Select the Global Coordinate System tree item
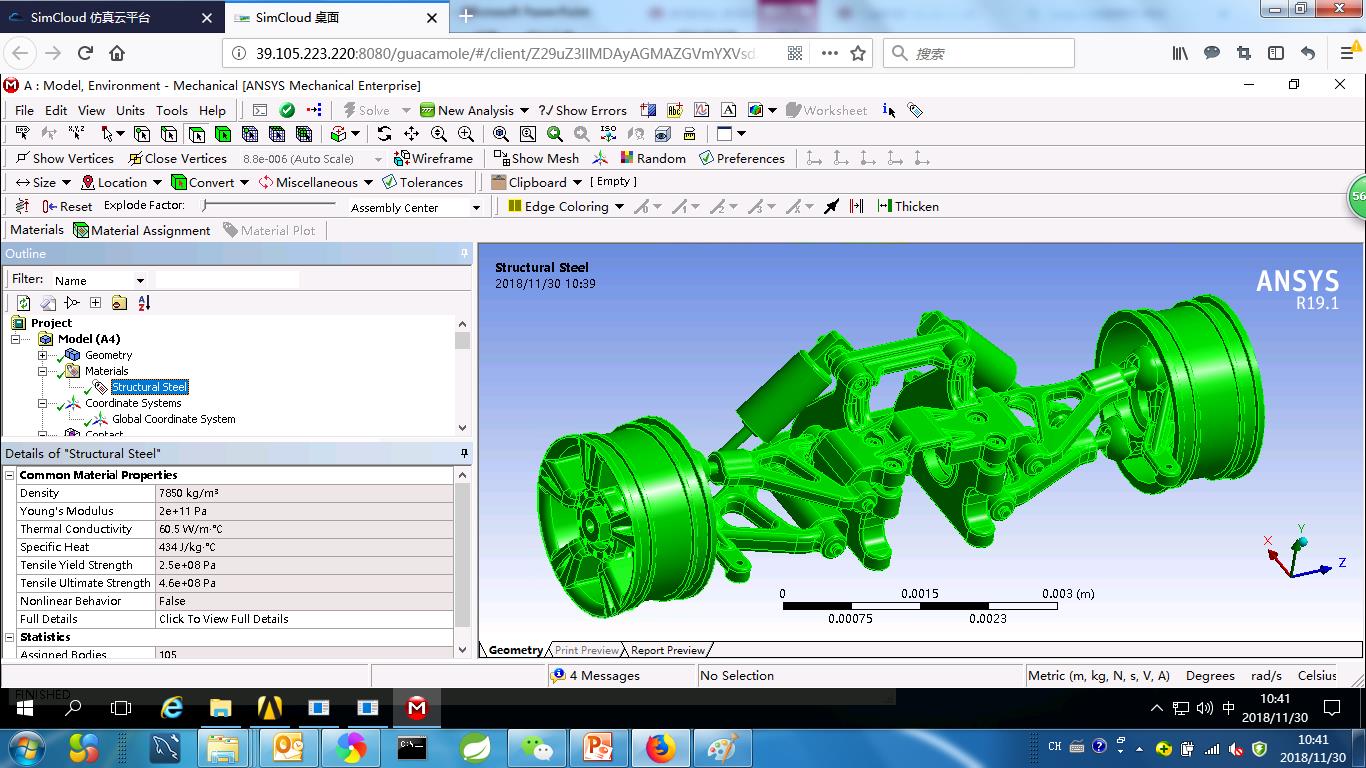Image resolution: width=1366 pixels, height=768 pixels. pyautogui.click(x=174, y=419)
